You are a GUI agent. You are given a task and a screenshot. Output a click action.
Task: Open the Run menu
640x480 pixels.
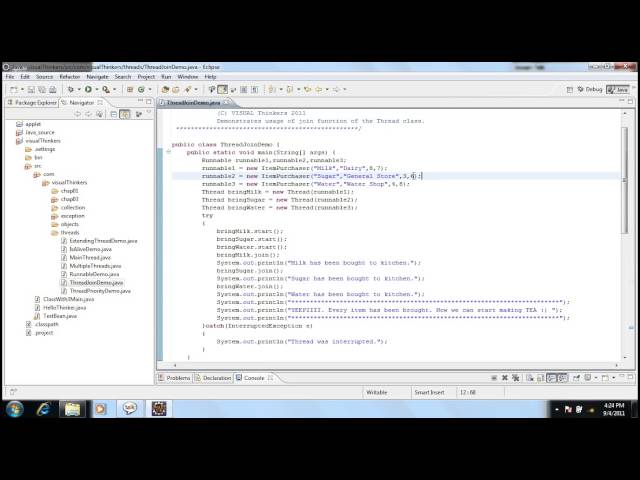[x=166, y=77]
